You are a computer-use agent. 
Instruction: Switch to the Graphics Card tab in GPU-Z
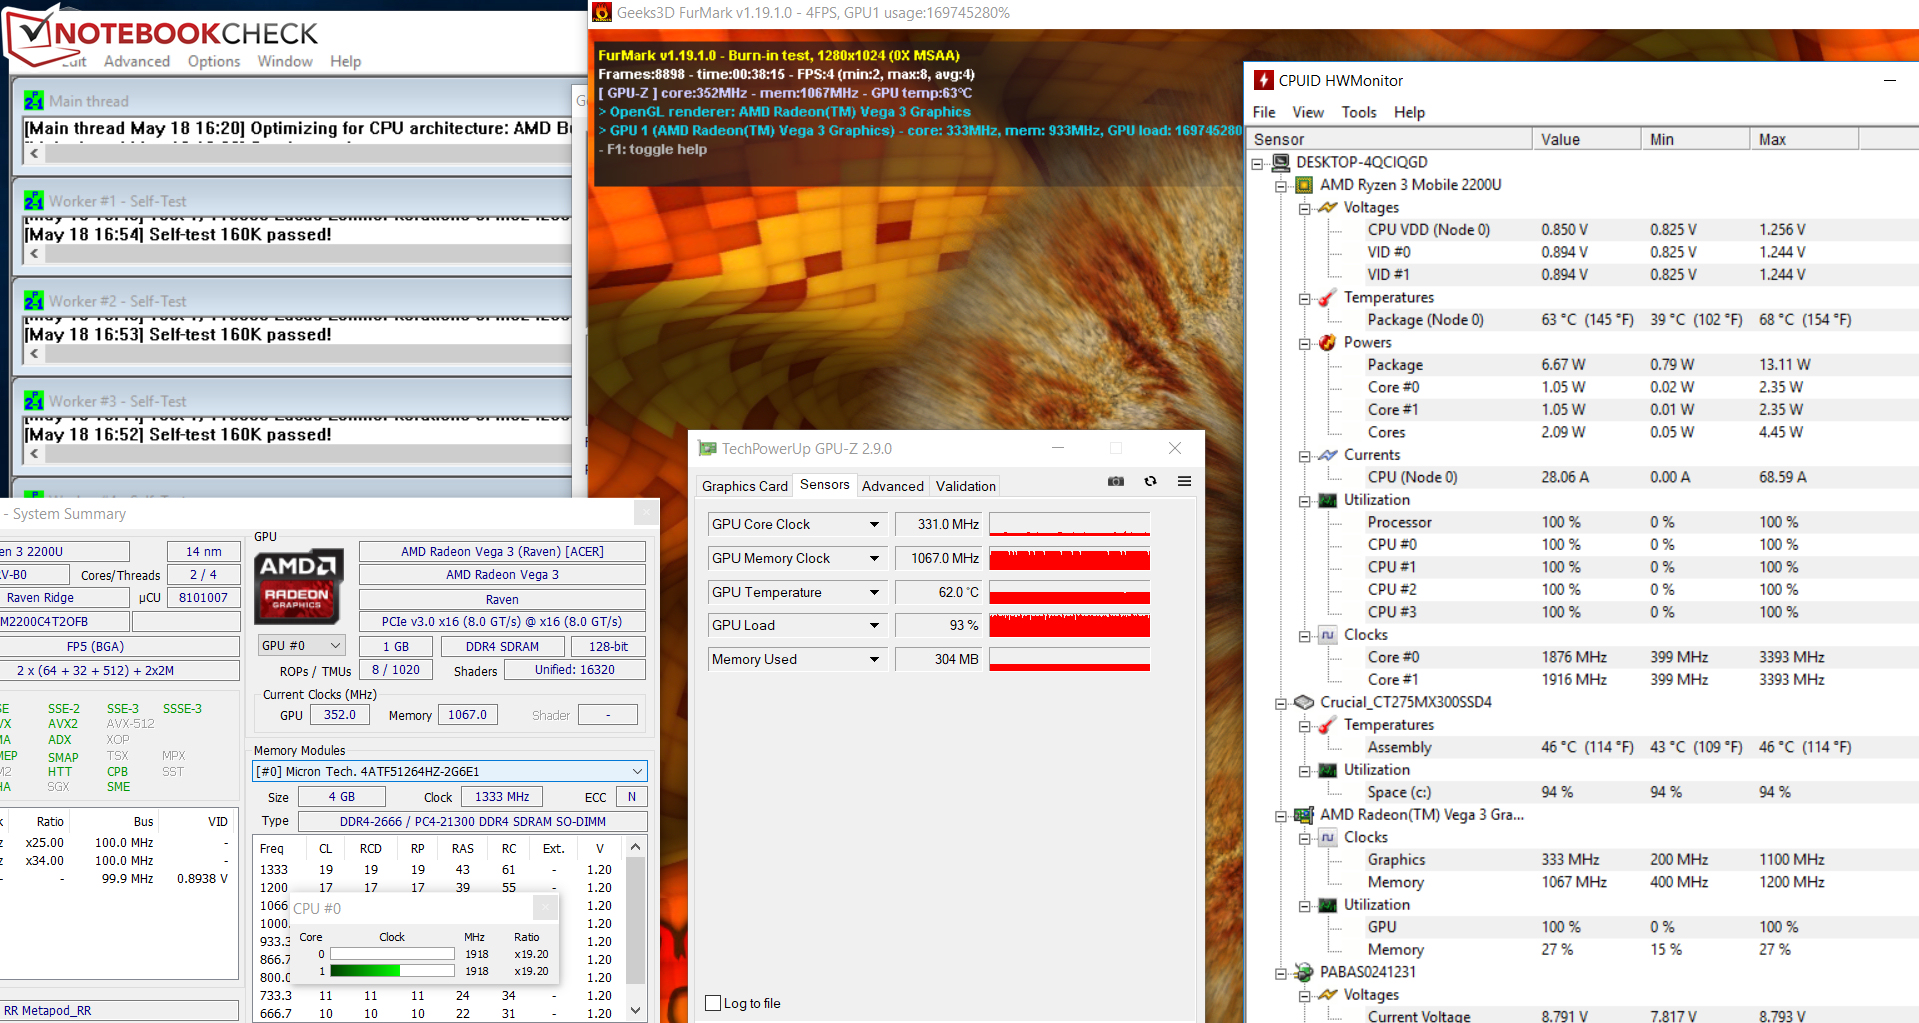point(745,486)
